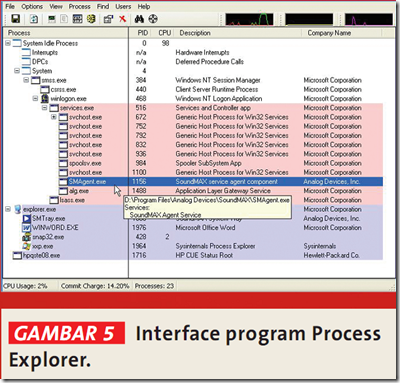Click 'Application Layer Gateway Service' description
Screen dimensions: 400x383
[x=223, y=191]
